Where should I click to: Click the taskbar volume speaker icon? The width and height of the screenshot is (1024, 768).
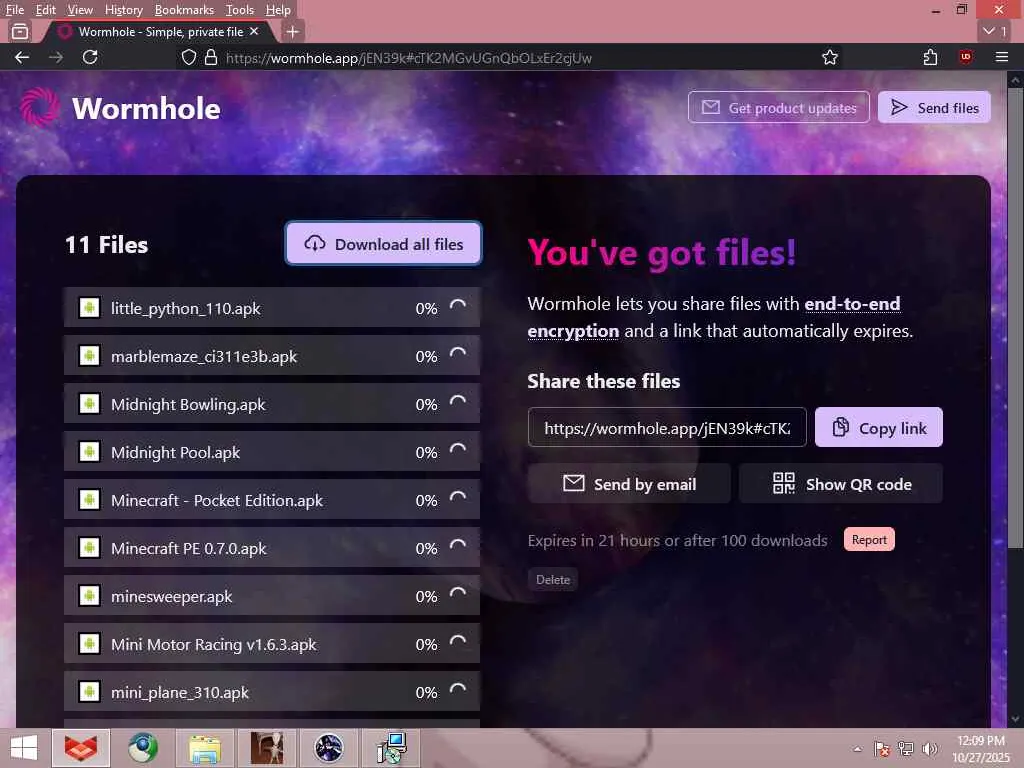click(x=930, y=748)
